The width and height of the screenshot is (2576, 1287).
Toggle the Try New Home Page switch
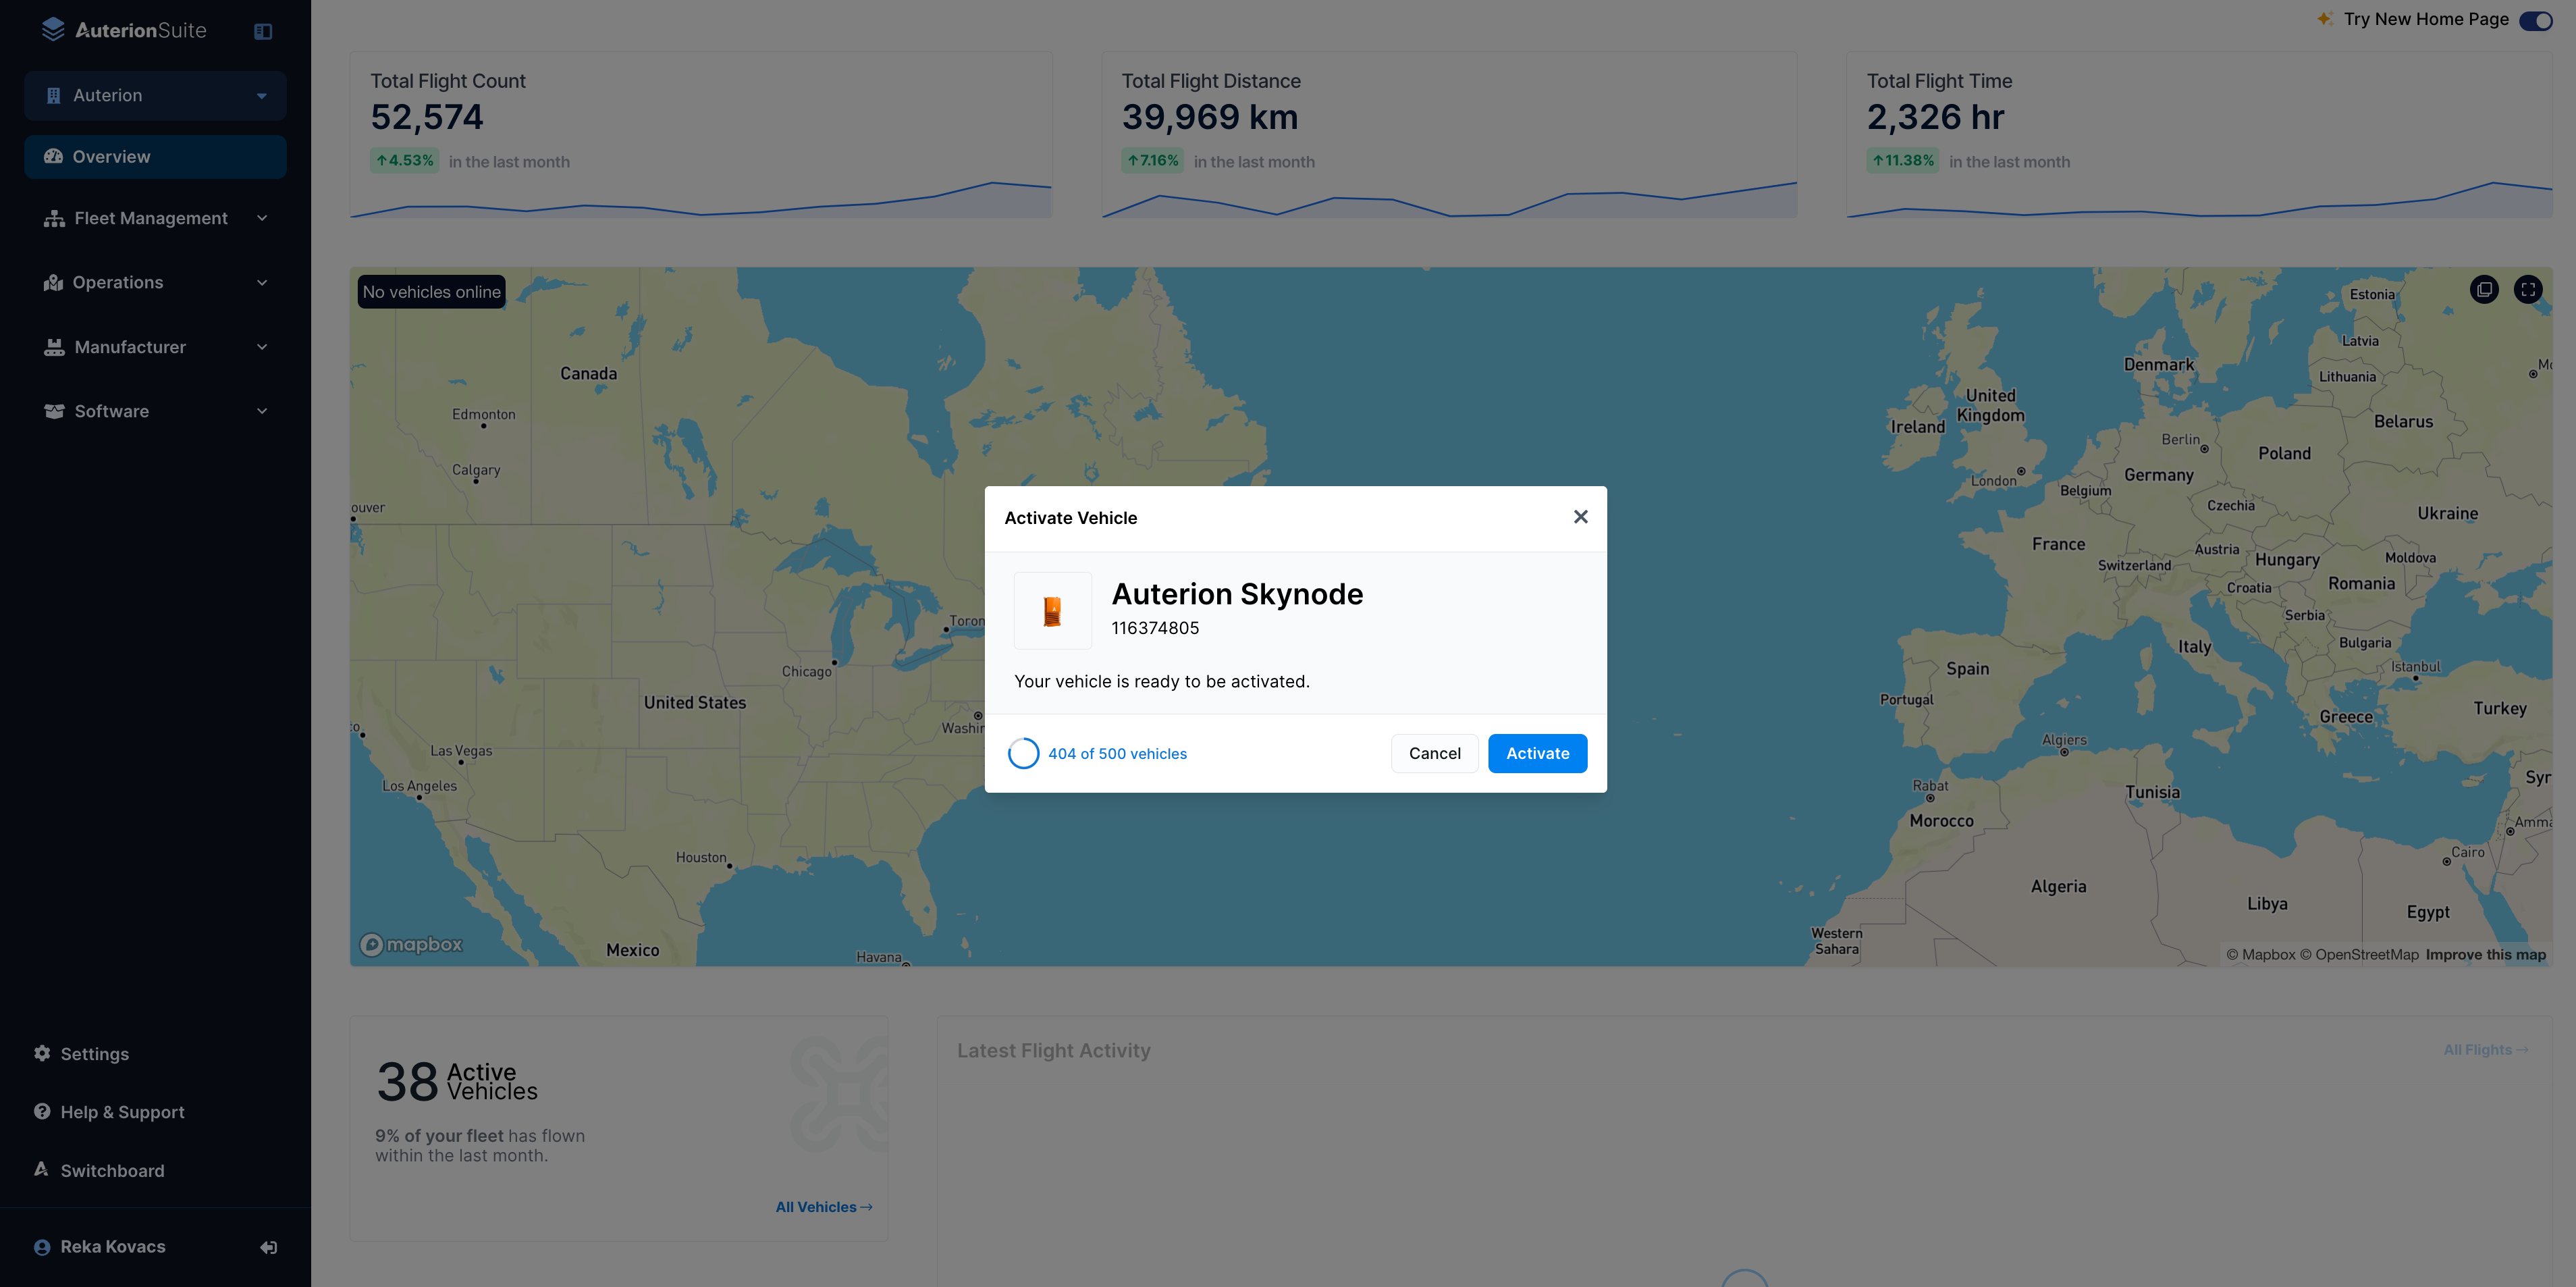click(x=2535, y=20)
